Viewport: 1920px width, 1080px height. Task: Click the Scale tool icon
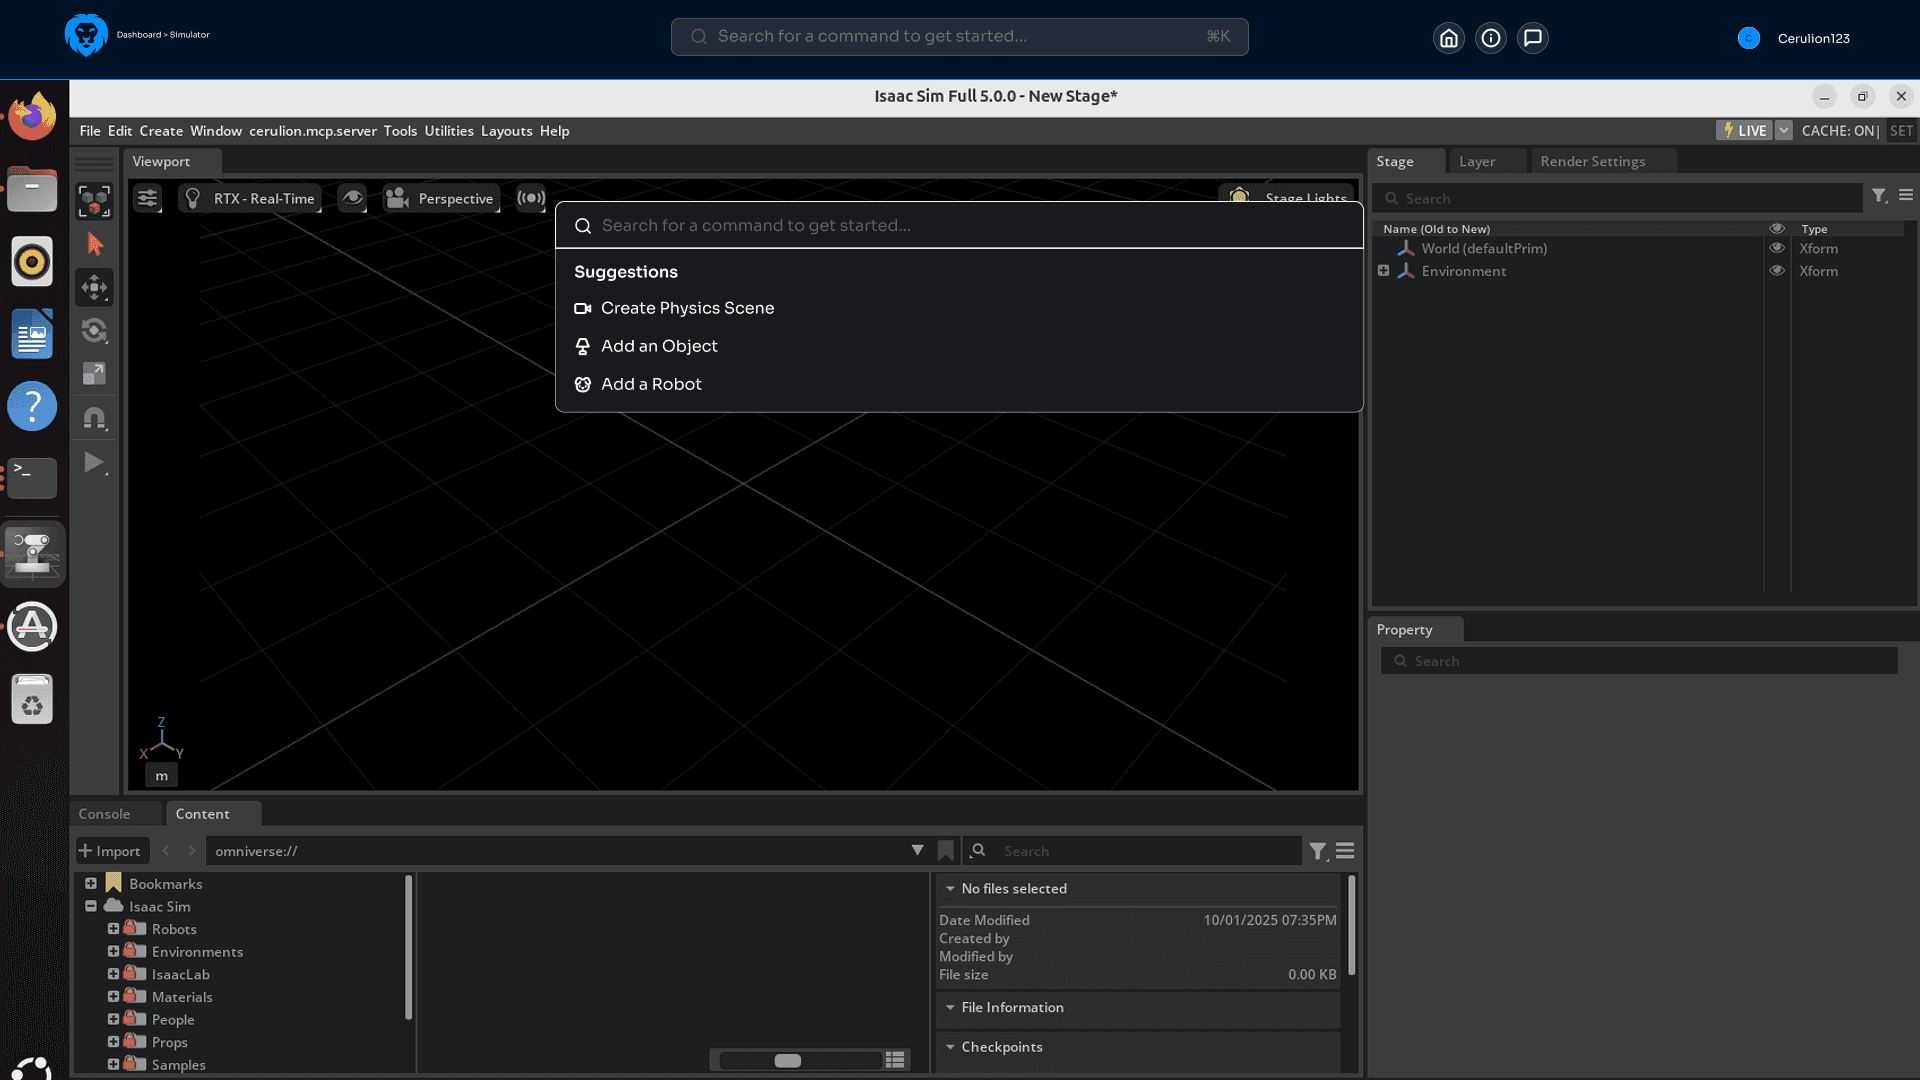click(x=94, y=374)
